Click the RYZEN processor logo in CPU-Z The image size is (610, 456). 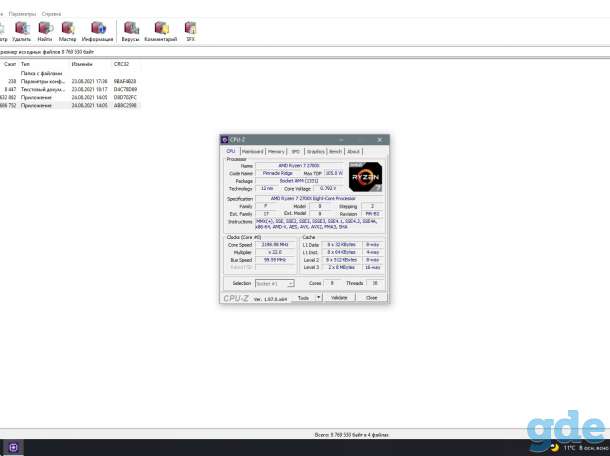coord(365,177)
